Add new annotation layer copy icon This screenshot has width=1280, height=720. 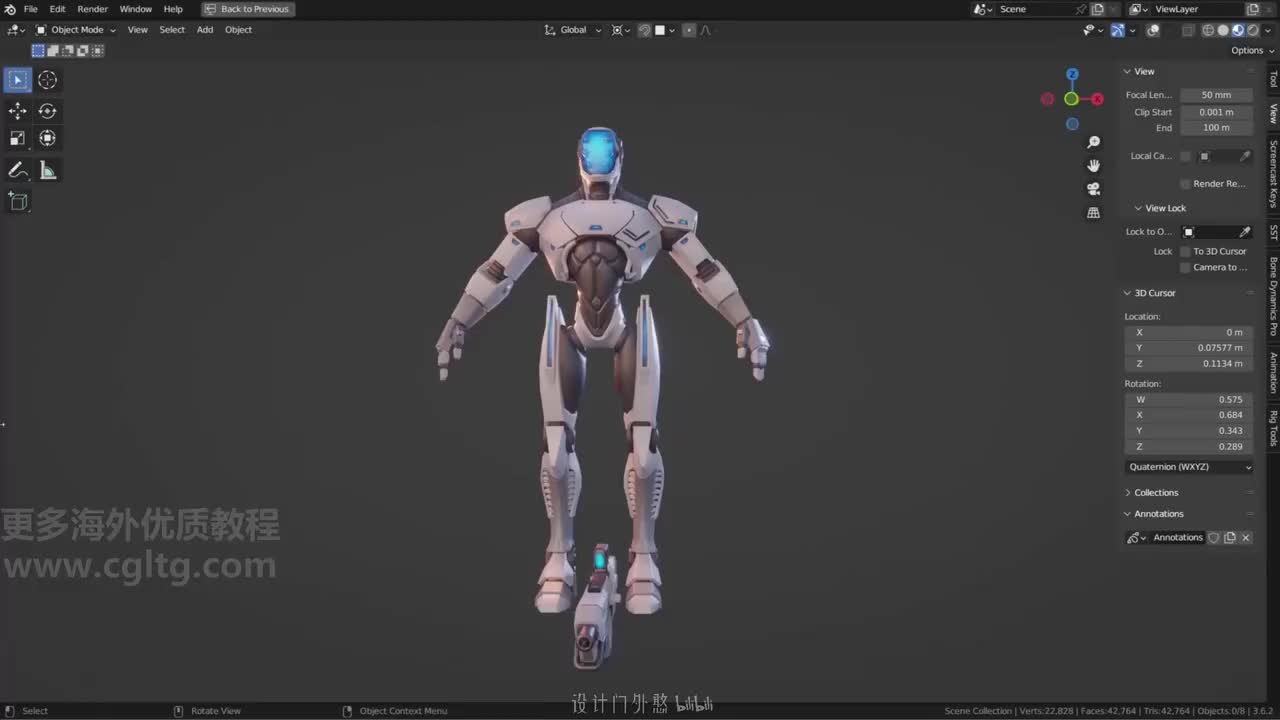tap(1230, 538)
